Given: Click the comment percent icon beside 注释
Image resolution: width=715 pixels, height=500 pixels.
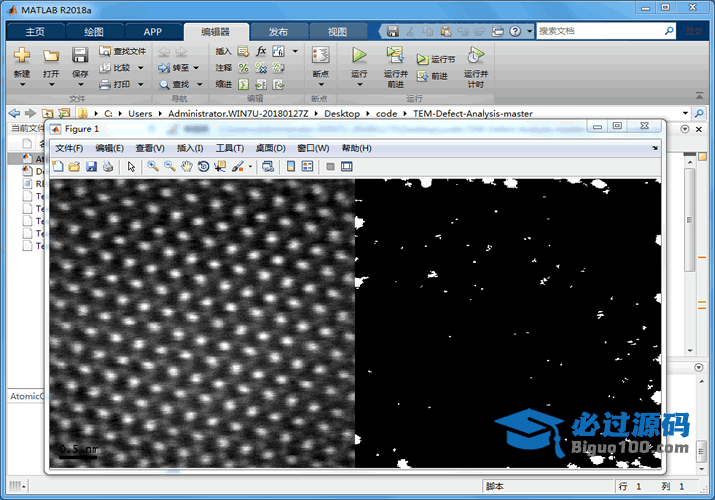Looking at the screenshot, I should coord(244,68).
